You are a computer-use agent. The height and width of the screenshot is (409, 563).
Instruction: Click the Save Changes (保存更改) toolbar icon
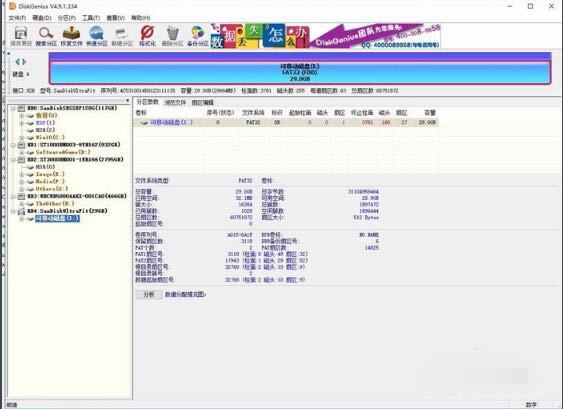click(21, 36)
